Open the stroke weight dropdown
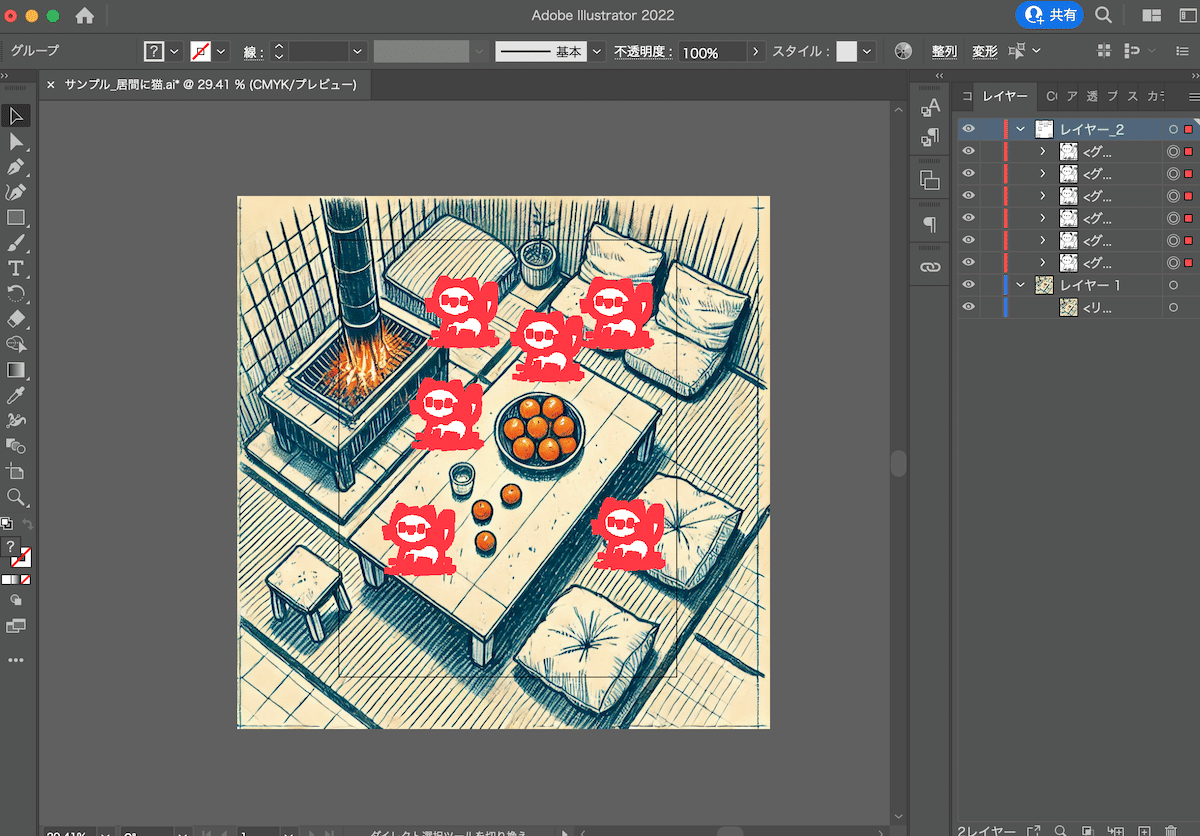The image size is (1200, 836). tap(357, 51)
